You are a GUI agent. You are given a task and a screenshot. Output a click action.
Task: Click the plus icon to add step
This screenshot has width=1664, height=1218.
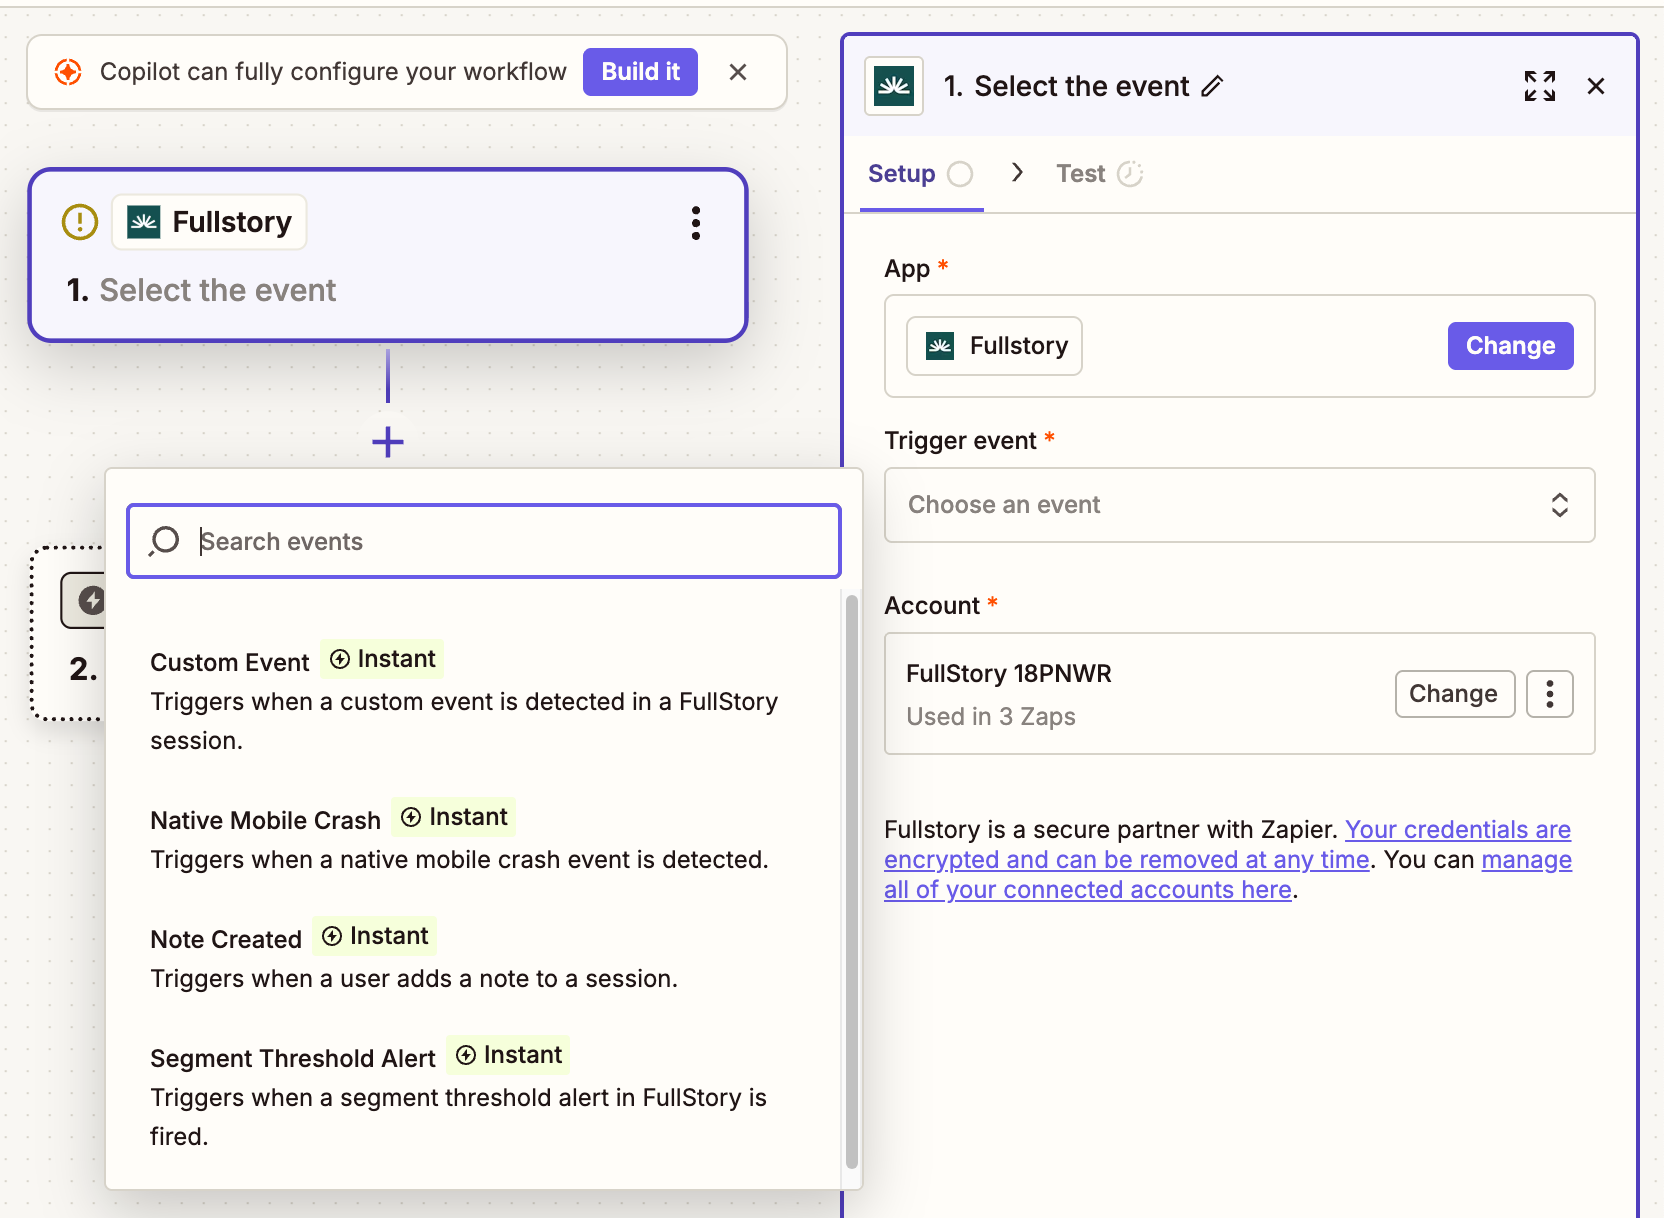point(388,442)
